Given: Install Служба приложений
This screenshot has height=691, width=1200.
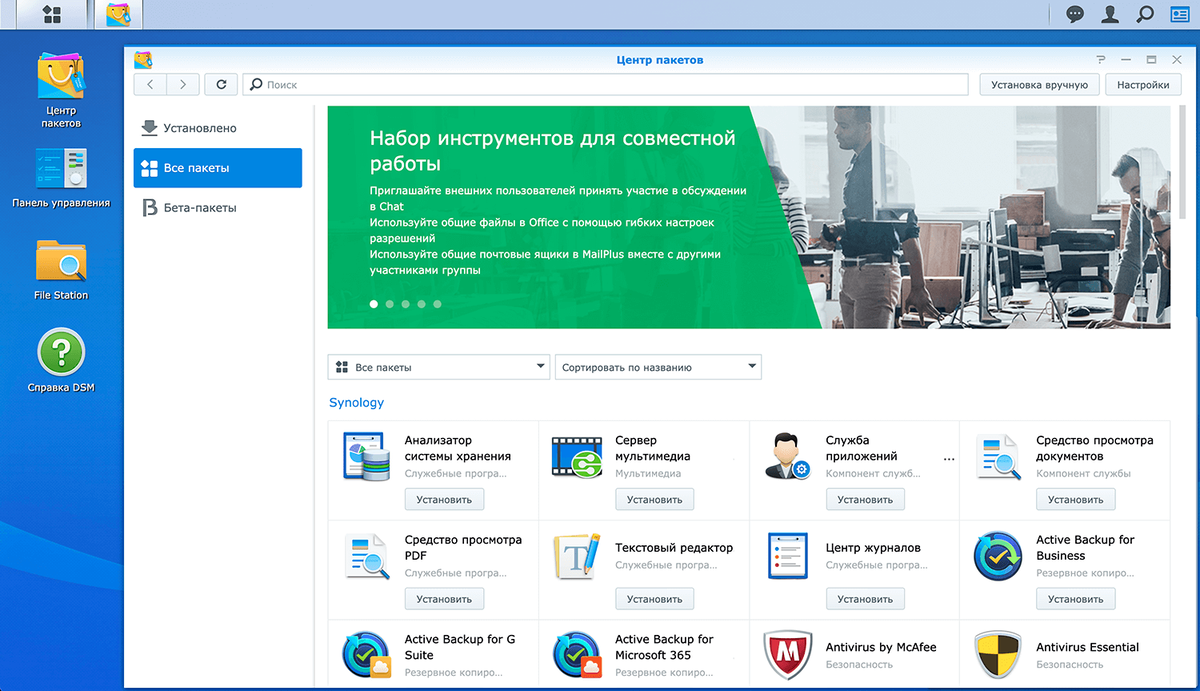Looking at the screenshot, I should pyautogui.click(x=865, y=499).
